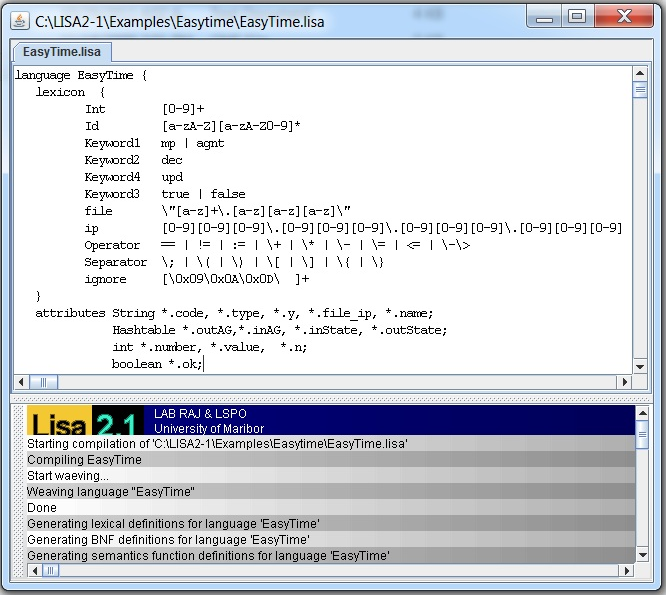Click the 'upd' keyword definition

(172, 178)
